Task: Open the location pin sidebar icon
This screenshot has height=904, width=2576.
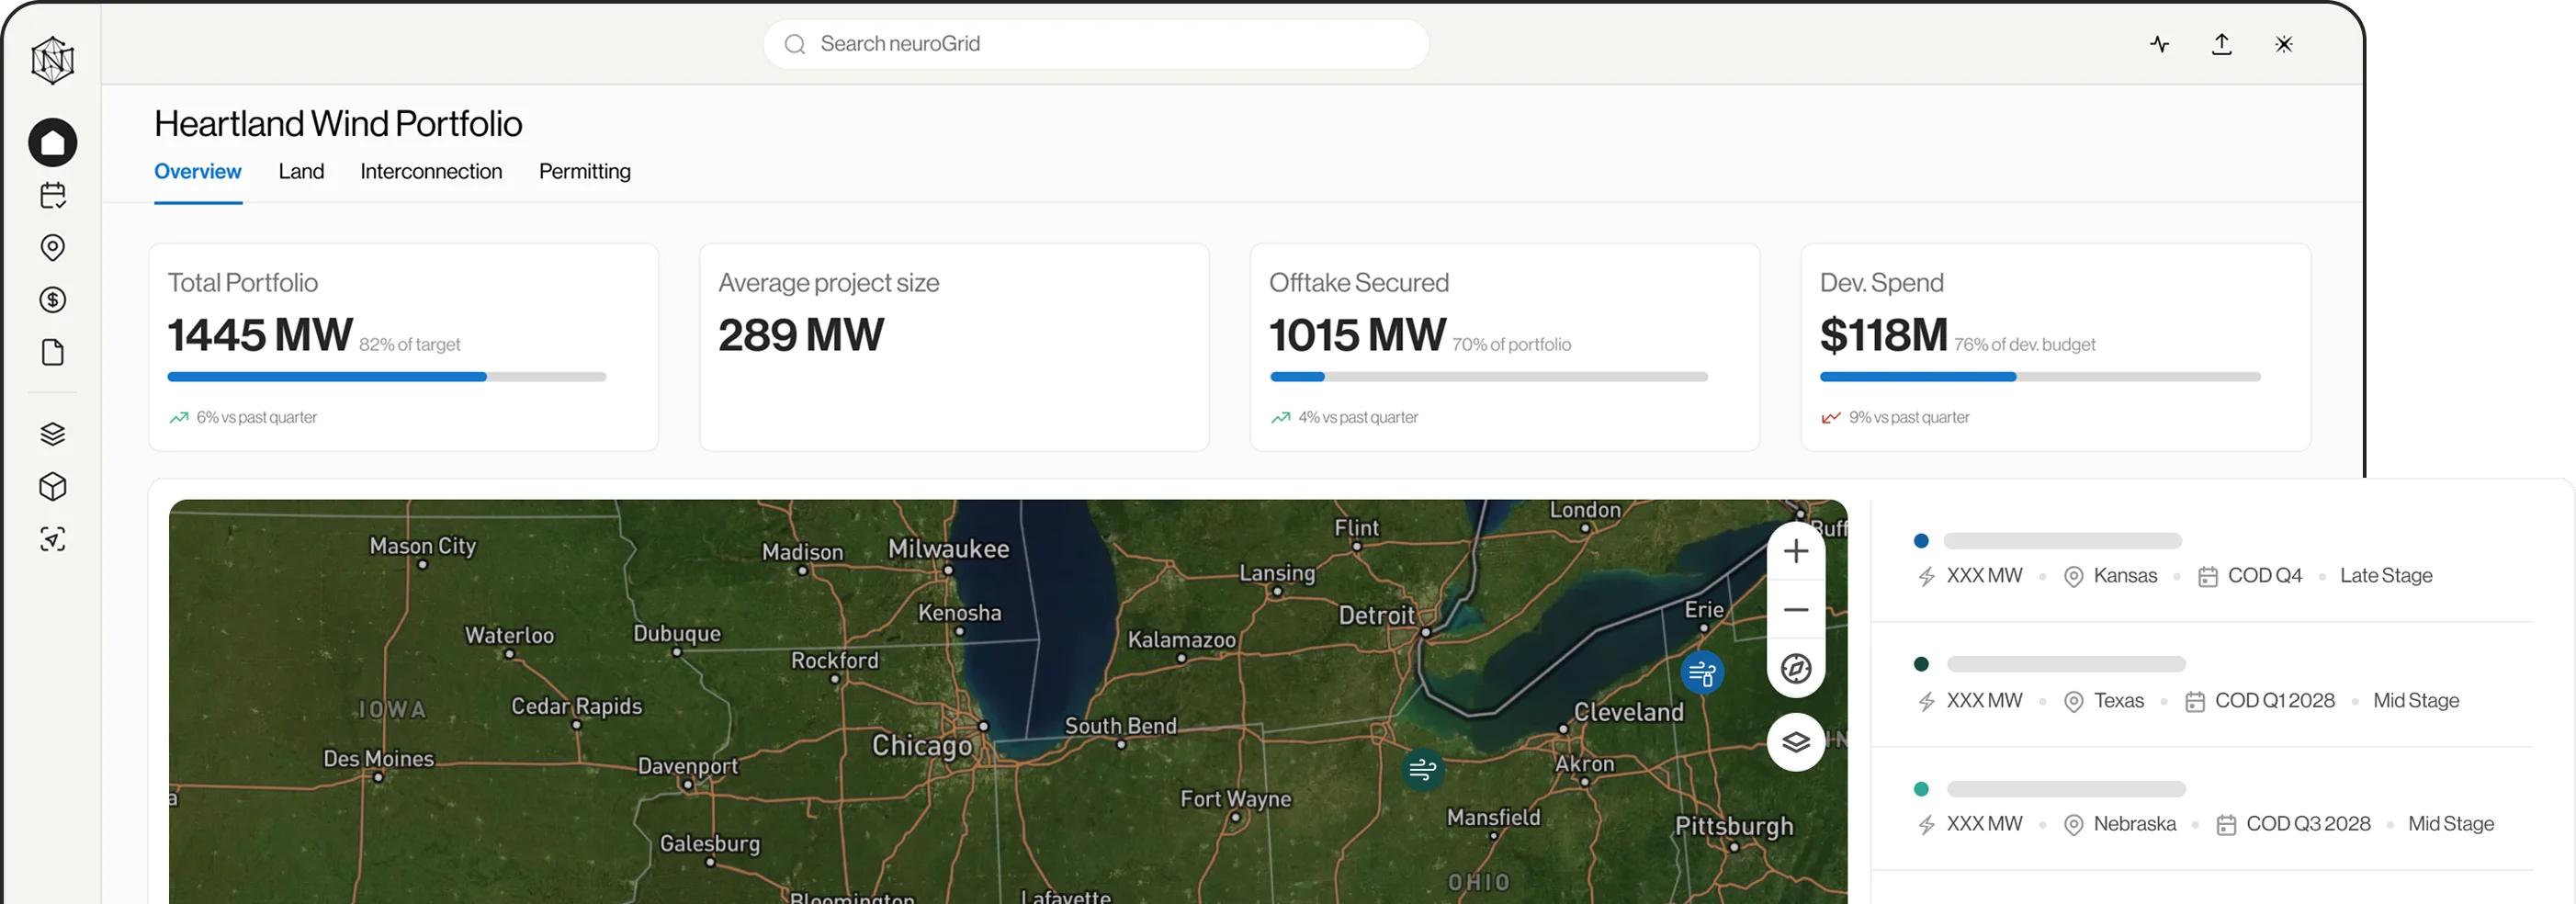Action: 53,247
